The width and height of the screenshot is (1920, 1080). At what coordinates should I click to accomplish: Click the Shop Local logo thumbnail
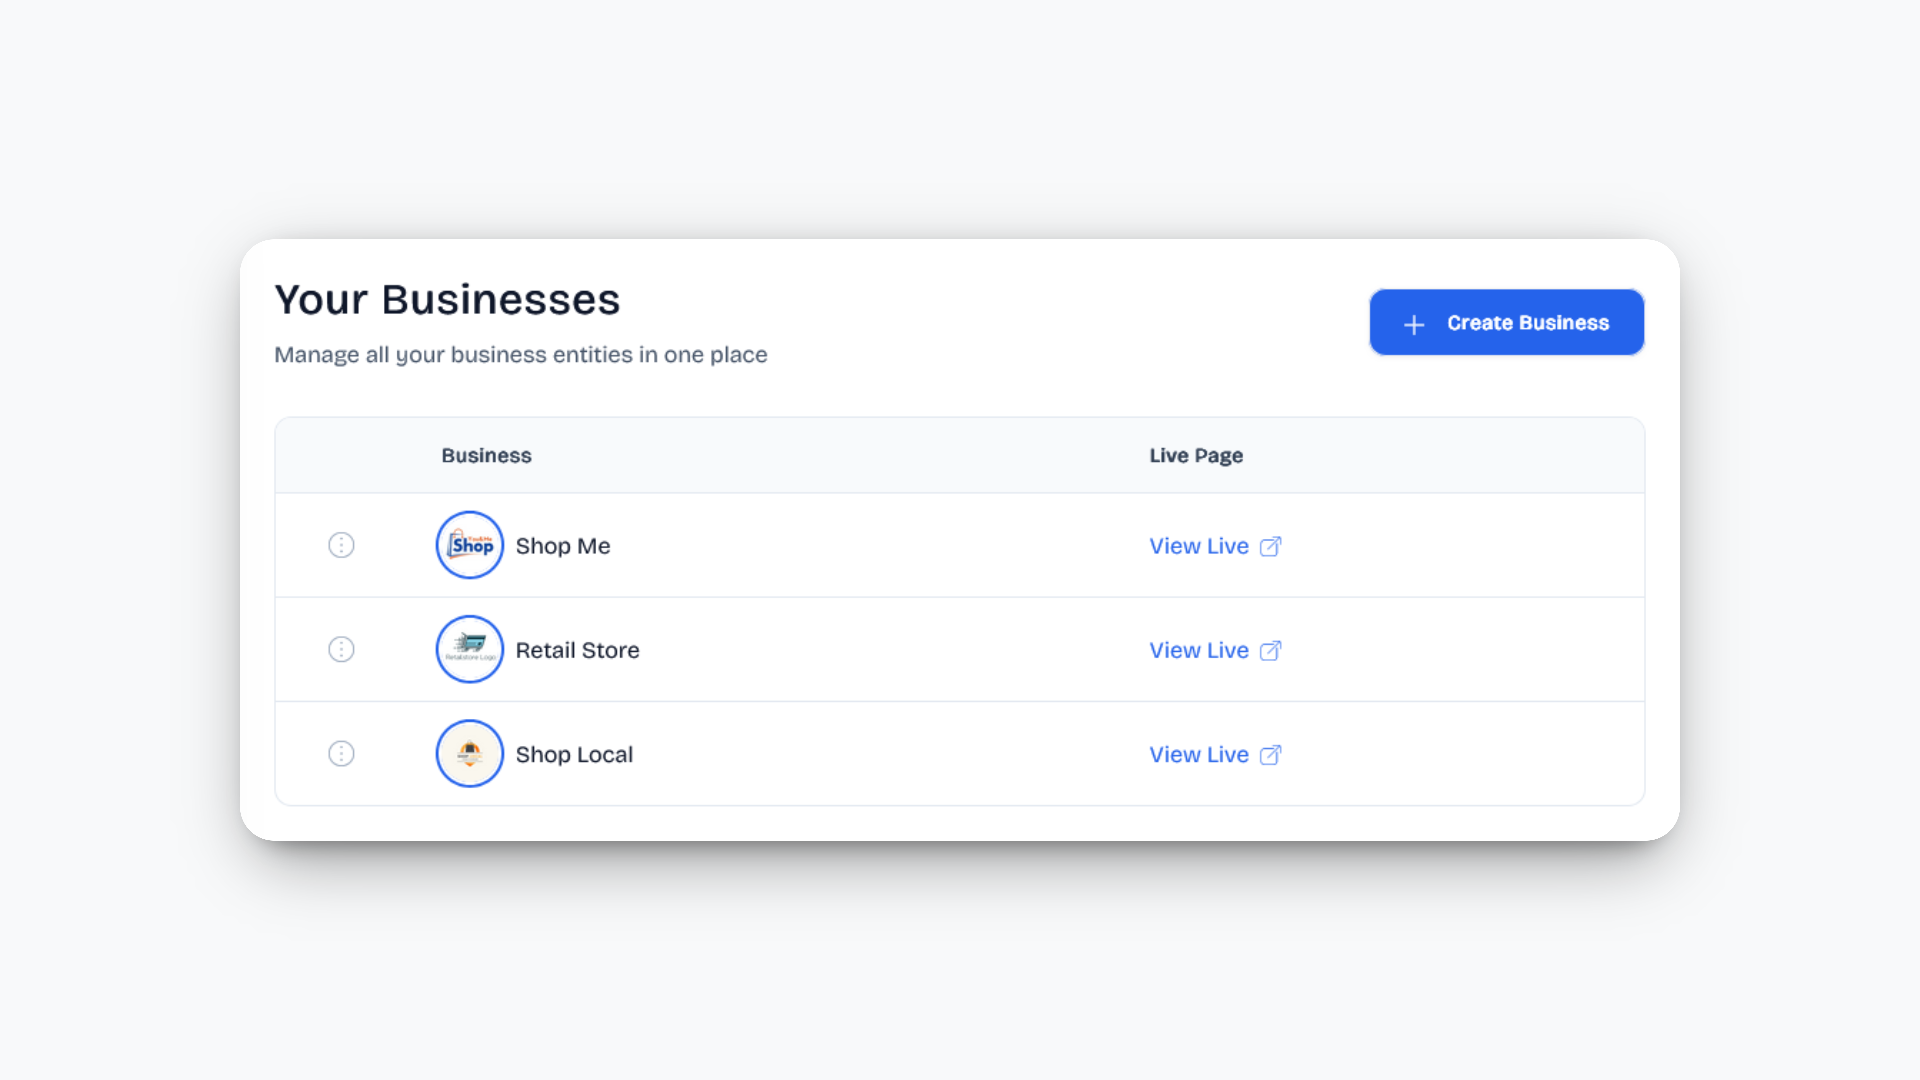tap(470, 753)
